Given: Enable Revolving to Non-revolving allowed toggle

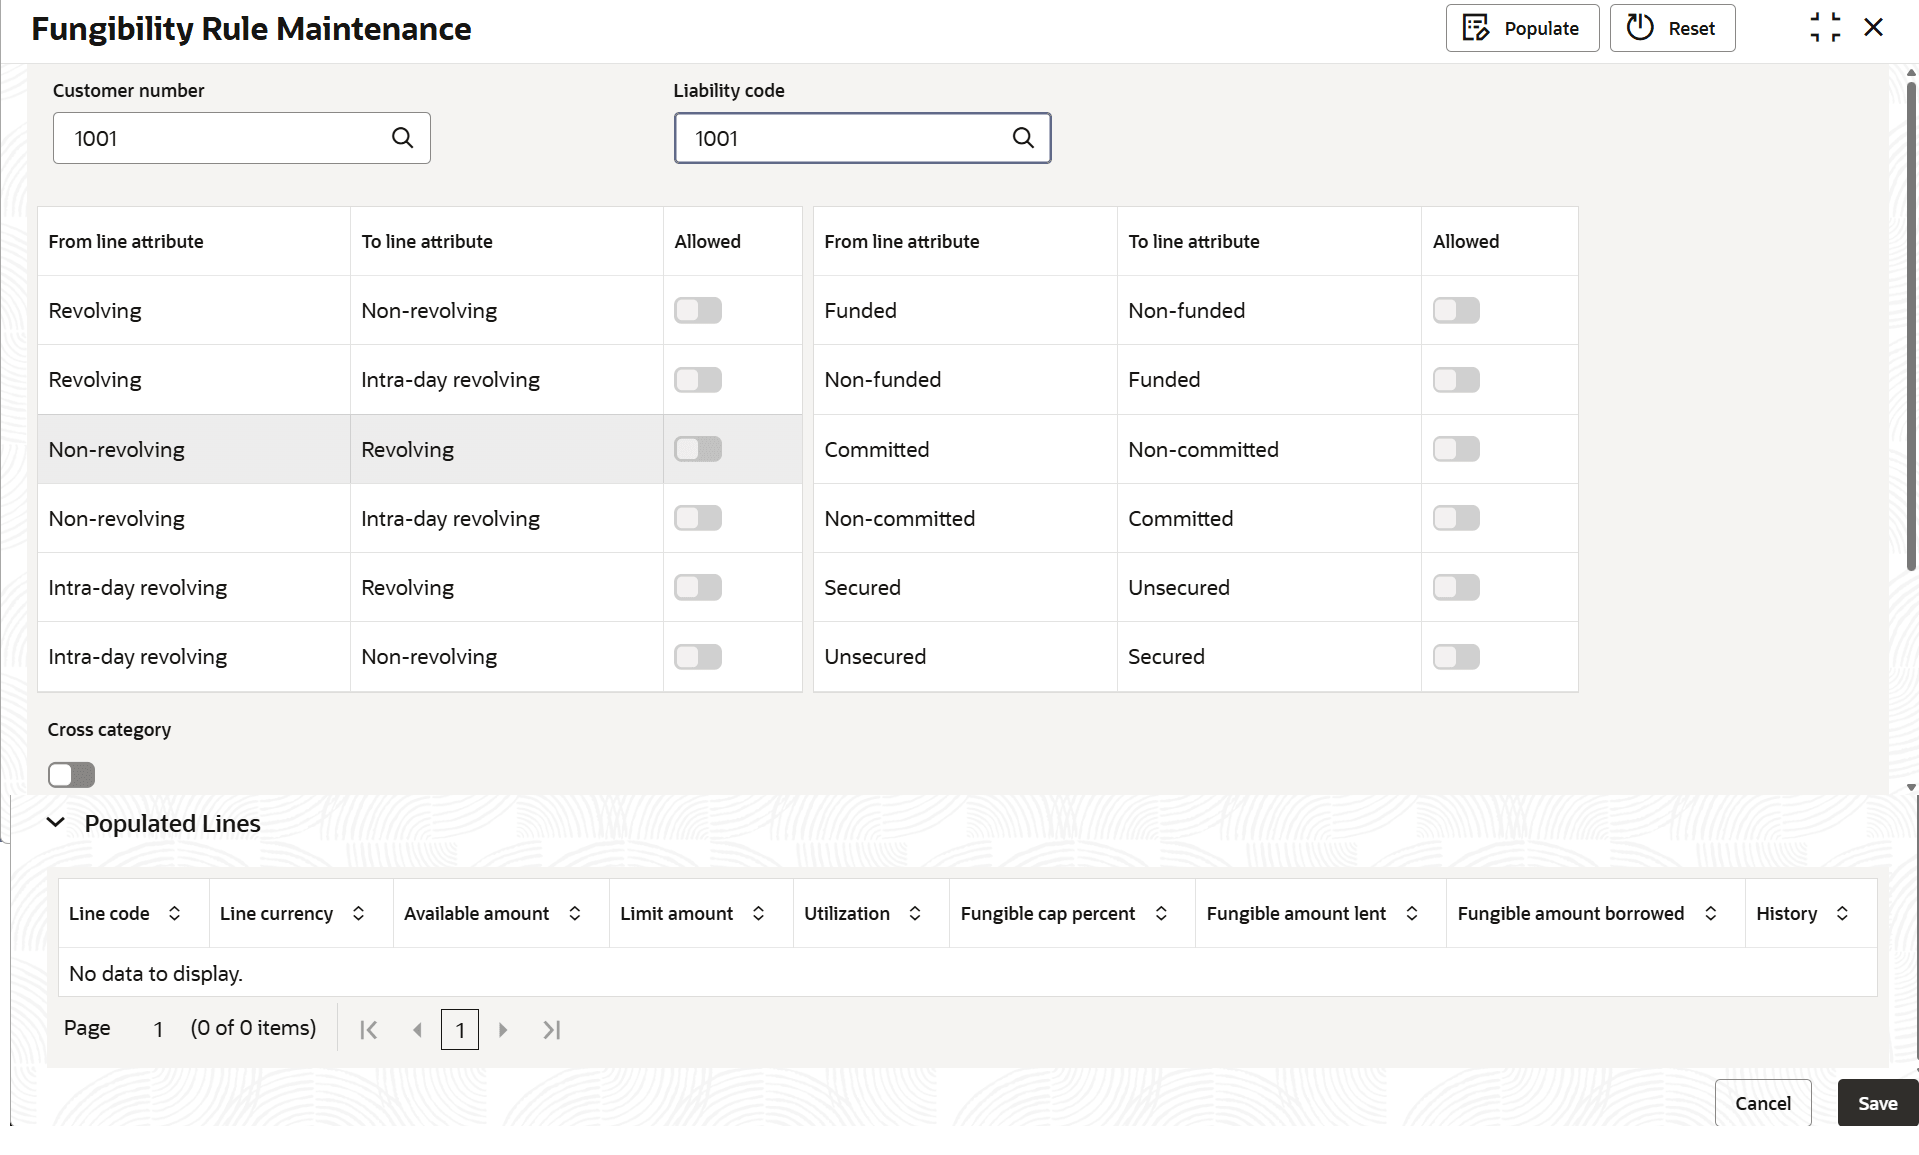Looking at the screenshot, I should pos(697,311).
